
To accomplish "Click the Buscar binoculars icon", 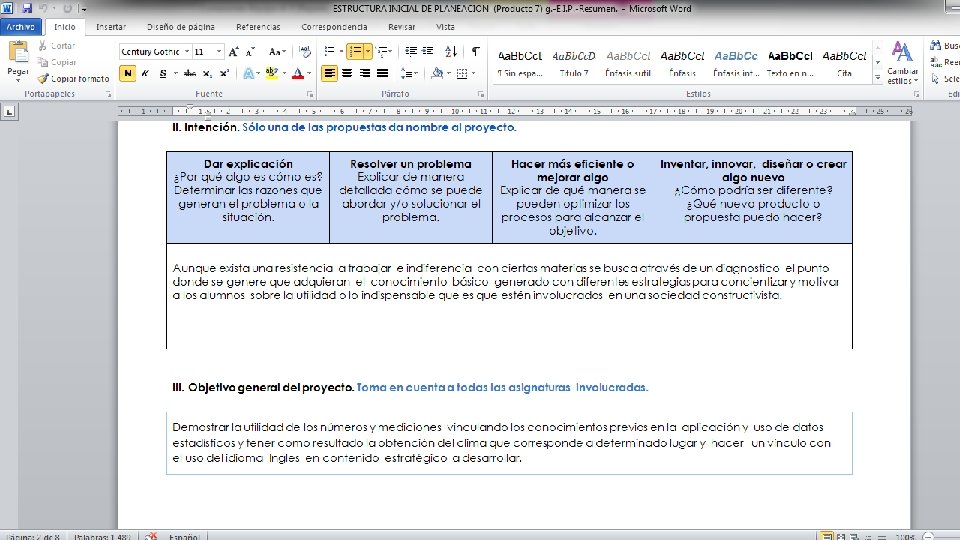I will [936, 45].
